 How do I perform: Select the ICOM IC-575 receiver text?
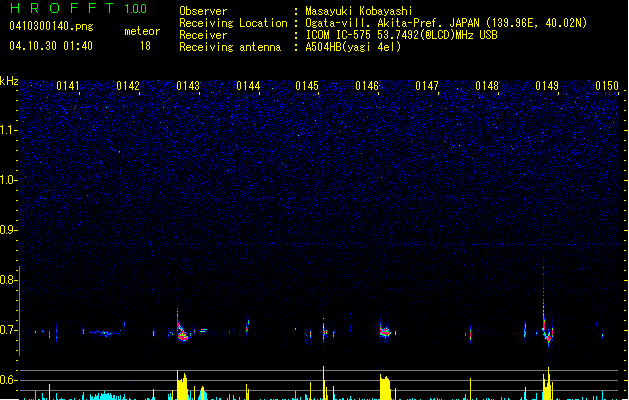click(x=401, y=35)
